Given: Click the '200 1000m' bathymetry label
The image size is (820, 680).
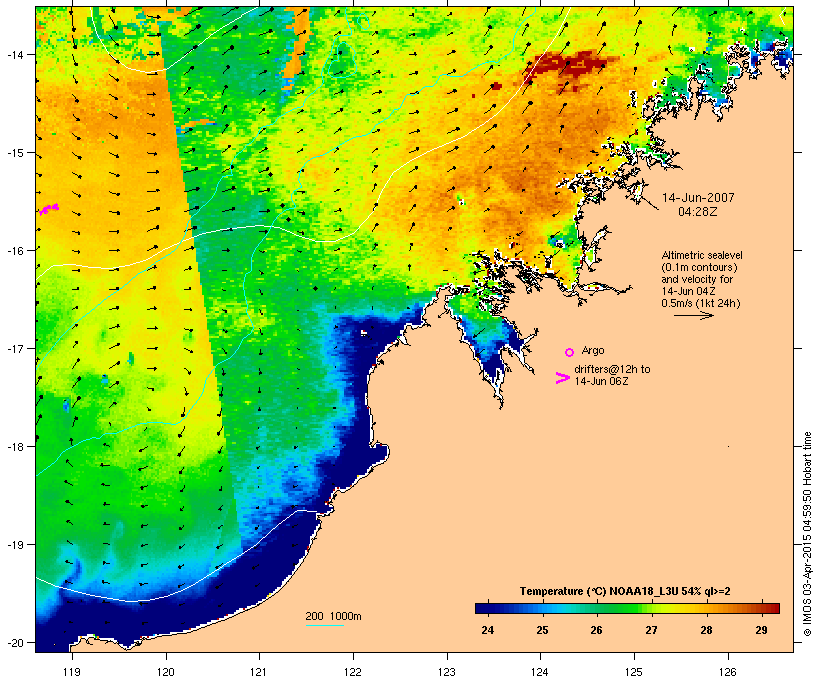Looking at the screenshot, I should pos(333,616).
